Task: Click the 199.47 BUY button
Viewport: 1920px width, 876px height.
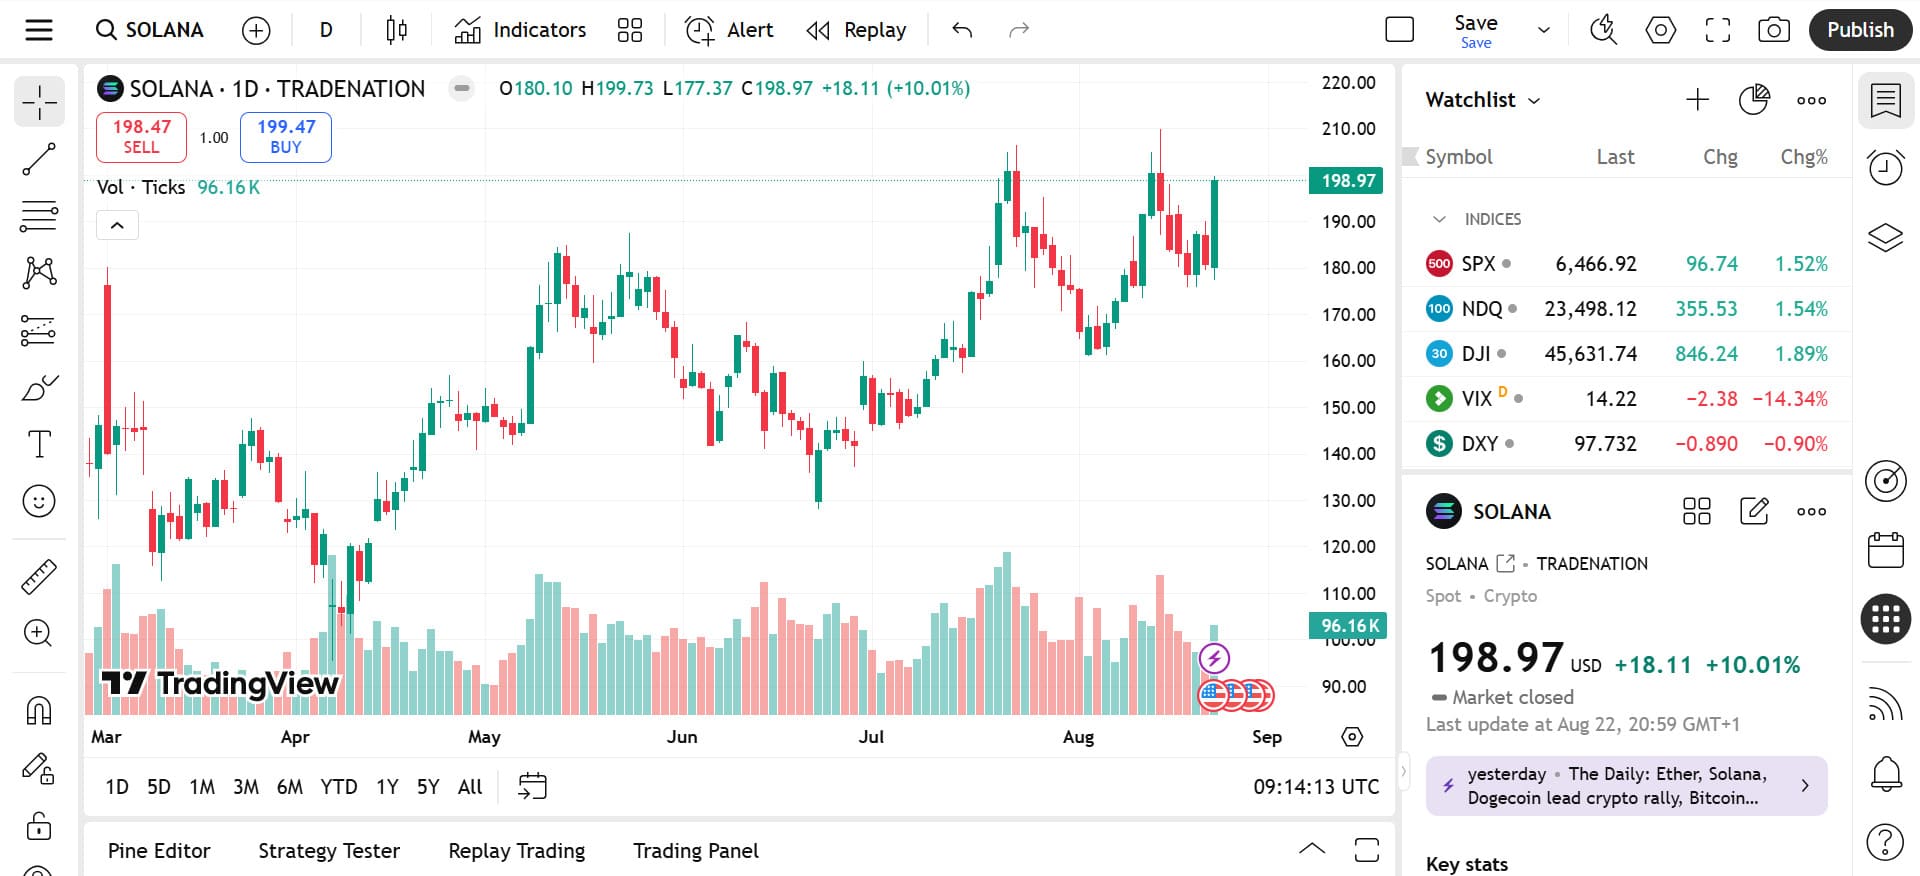Action: (x=286, y=137)
